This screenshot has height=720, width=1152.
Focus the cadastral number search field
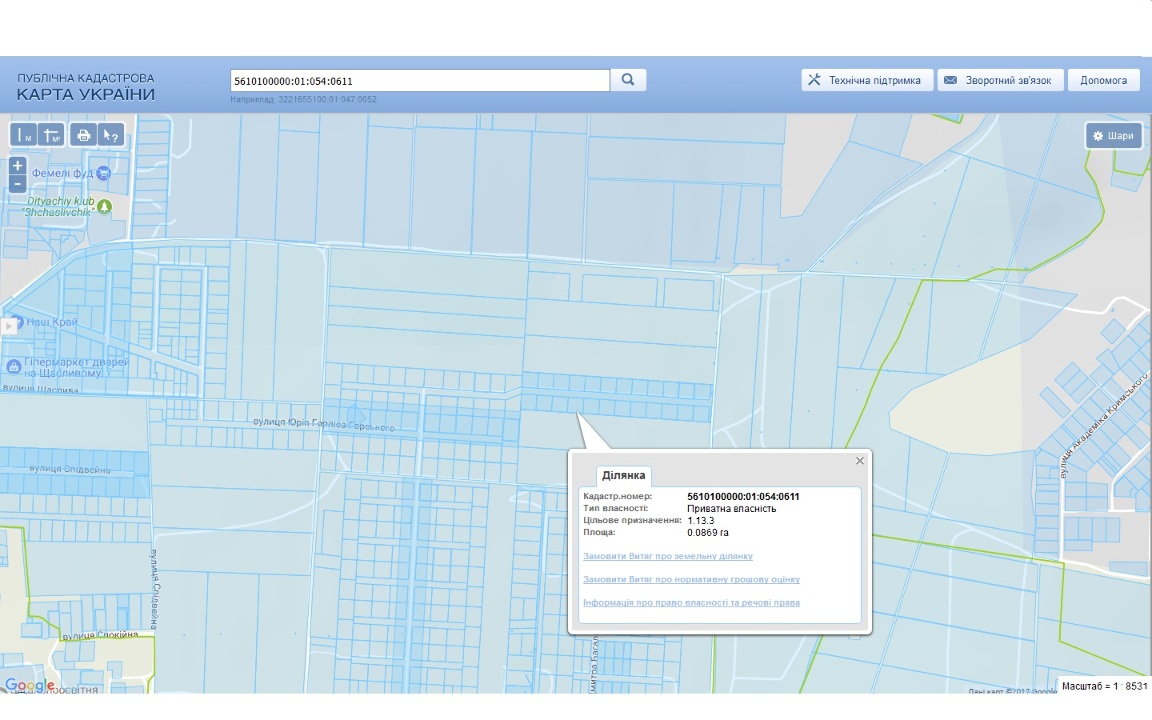click(x=420, y=81)
